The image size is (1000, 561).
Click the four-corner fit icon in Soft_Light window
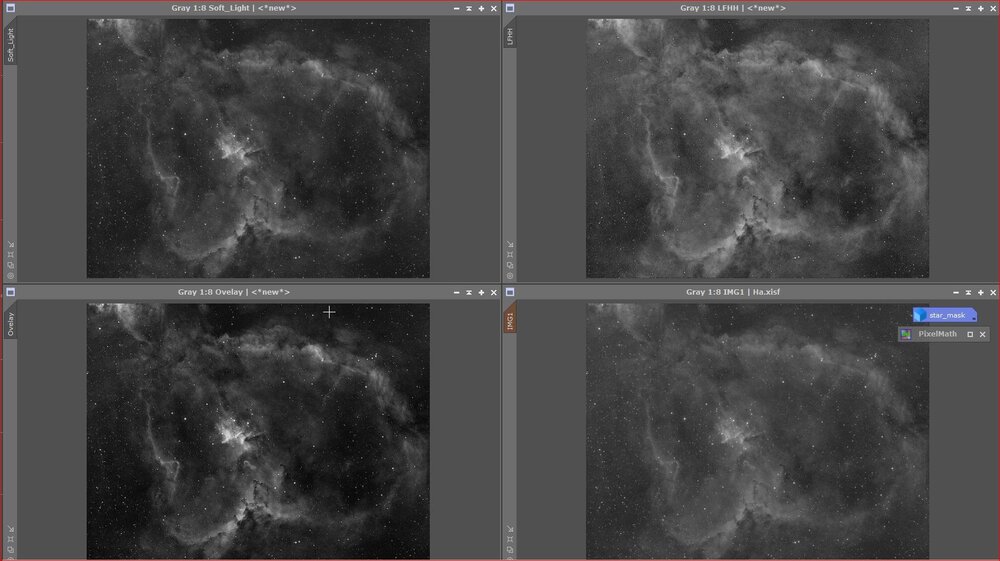click(11, 255)
